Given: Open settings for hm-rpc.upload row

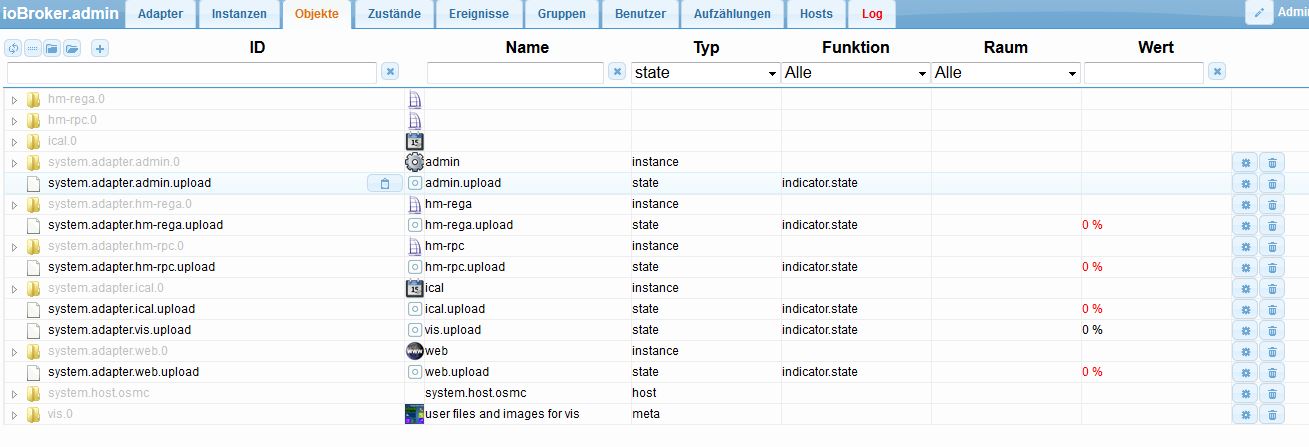Looking at the screenshot, I should click(x=1245, y=267).
